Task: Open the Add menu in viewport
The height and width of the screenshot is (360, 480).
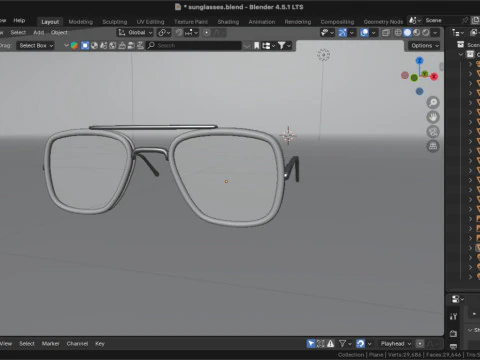Action: [x=39, y=32]
